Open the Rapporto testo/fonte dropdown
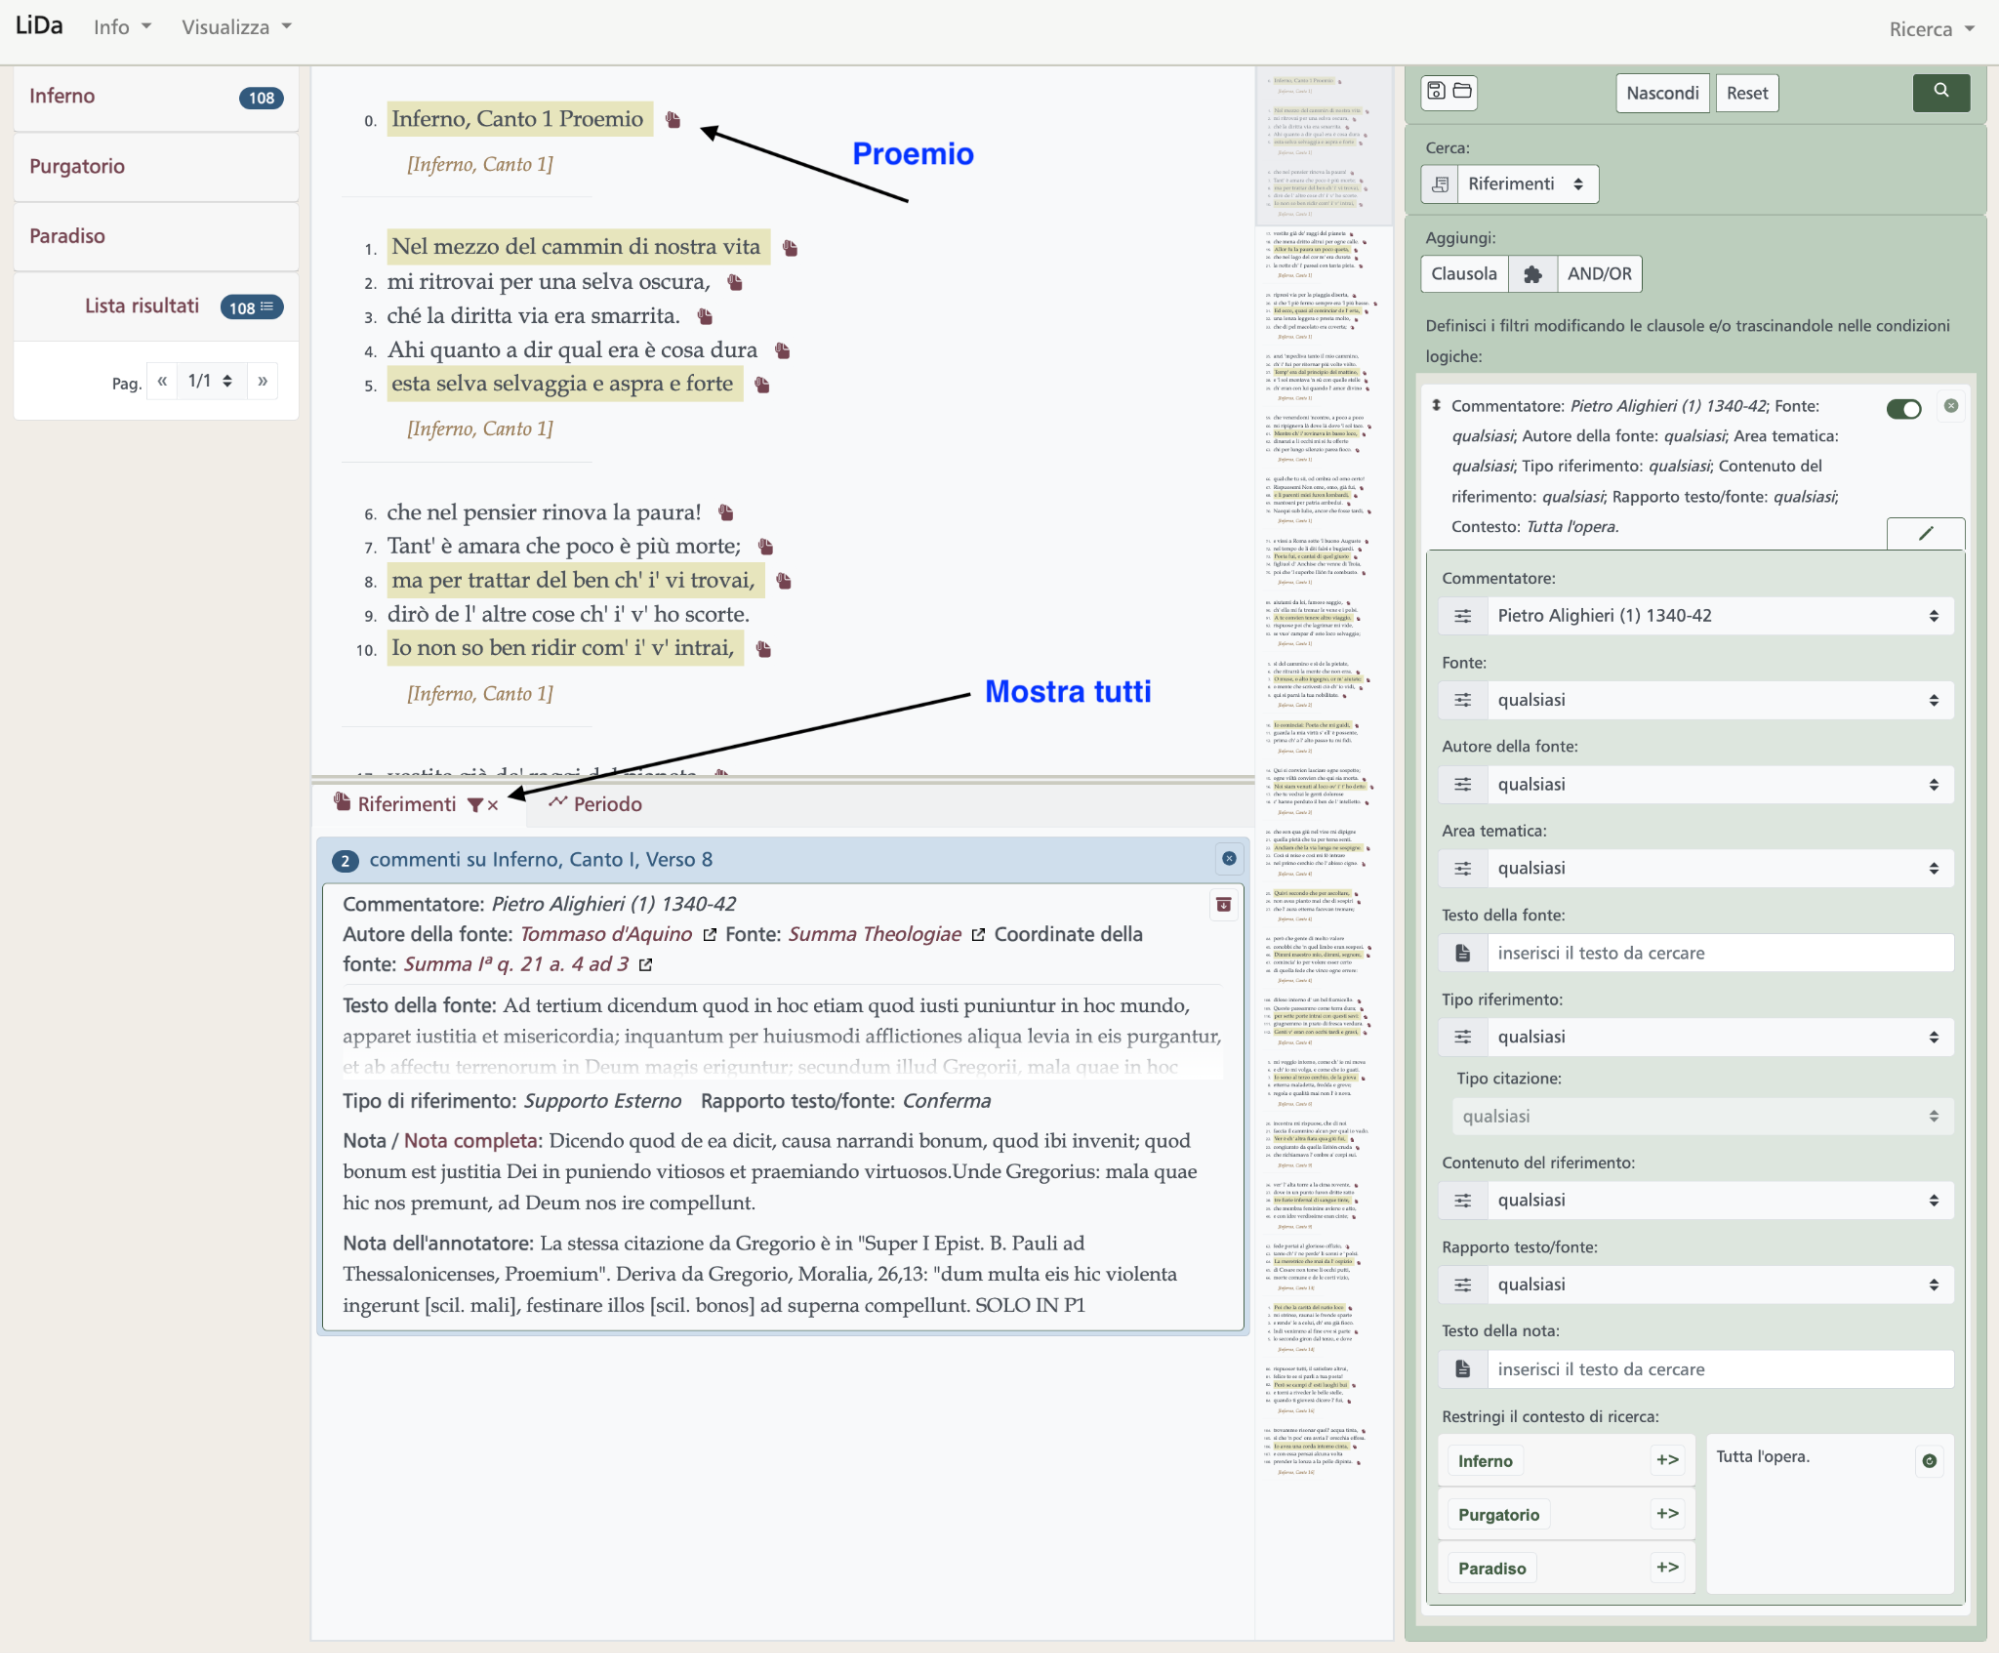The height and width of the screenshot is (1654, 1999). [1719, 1285]
